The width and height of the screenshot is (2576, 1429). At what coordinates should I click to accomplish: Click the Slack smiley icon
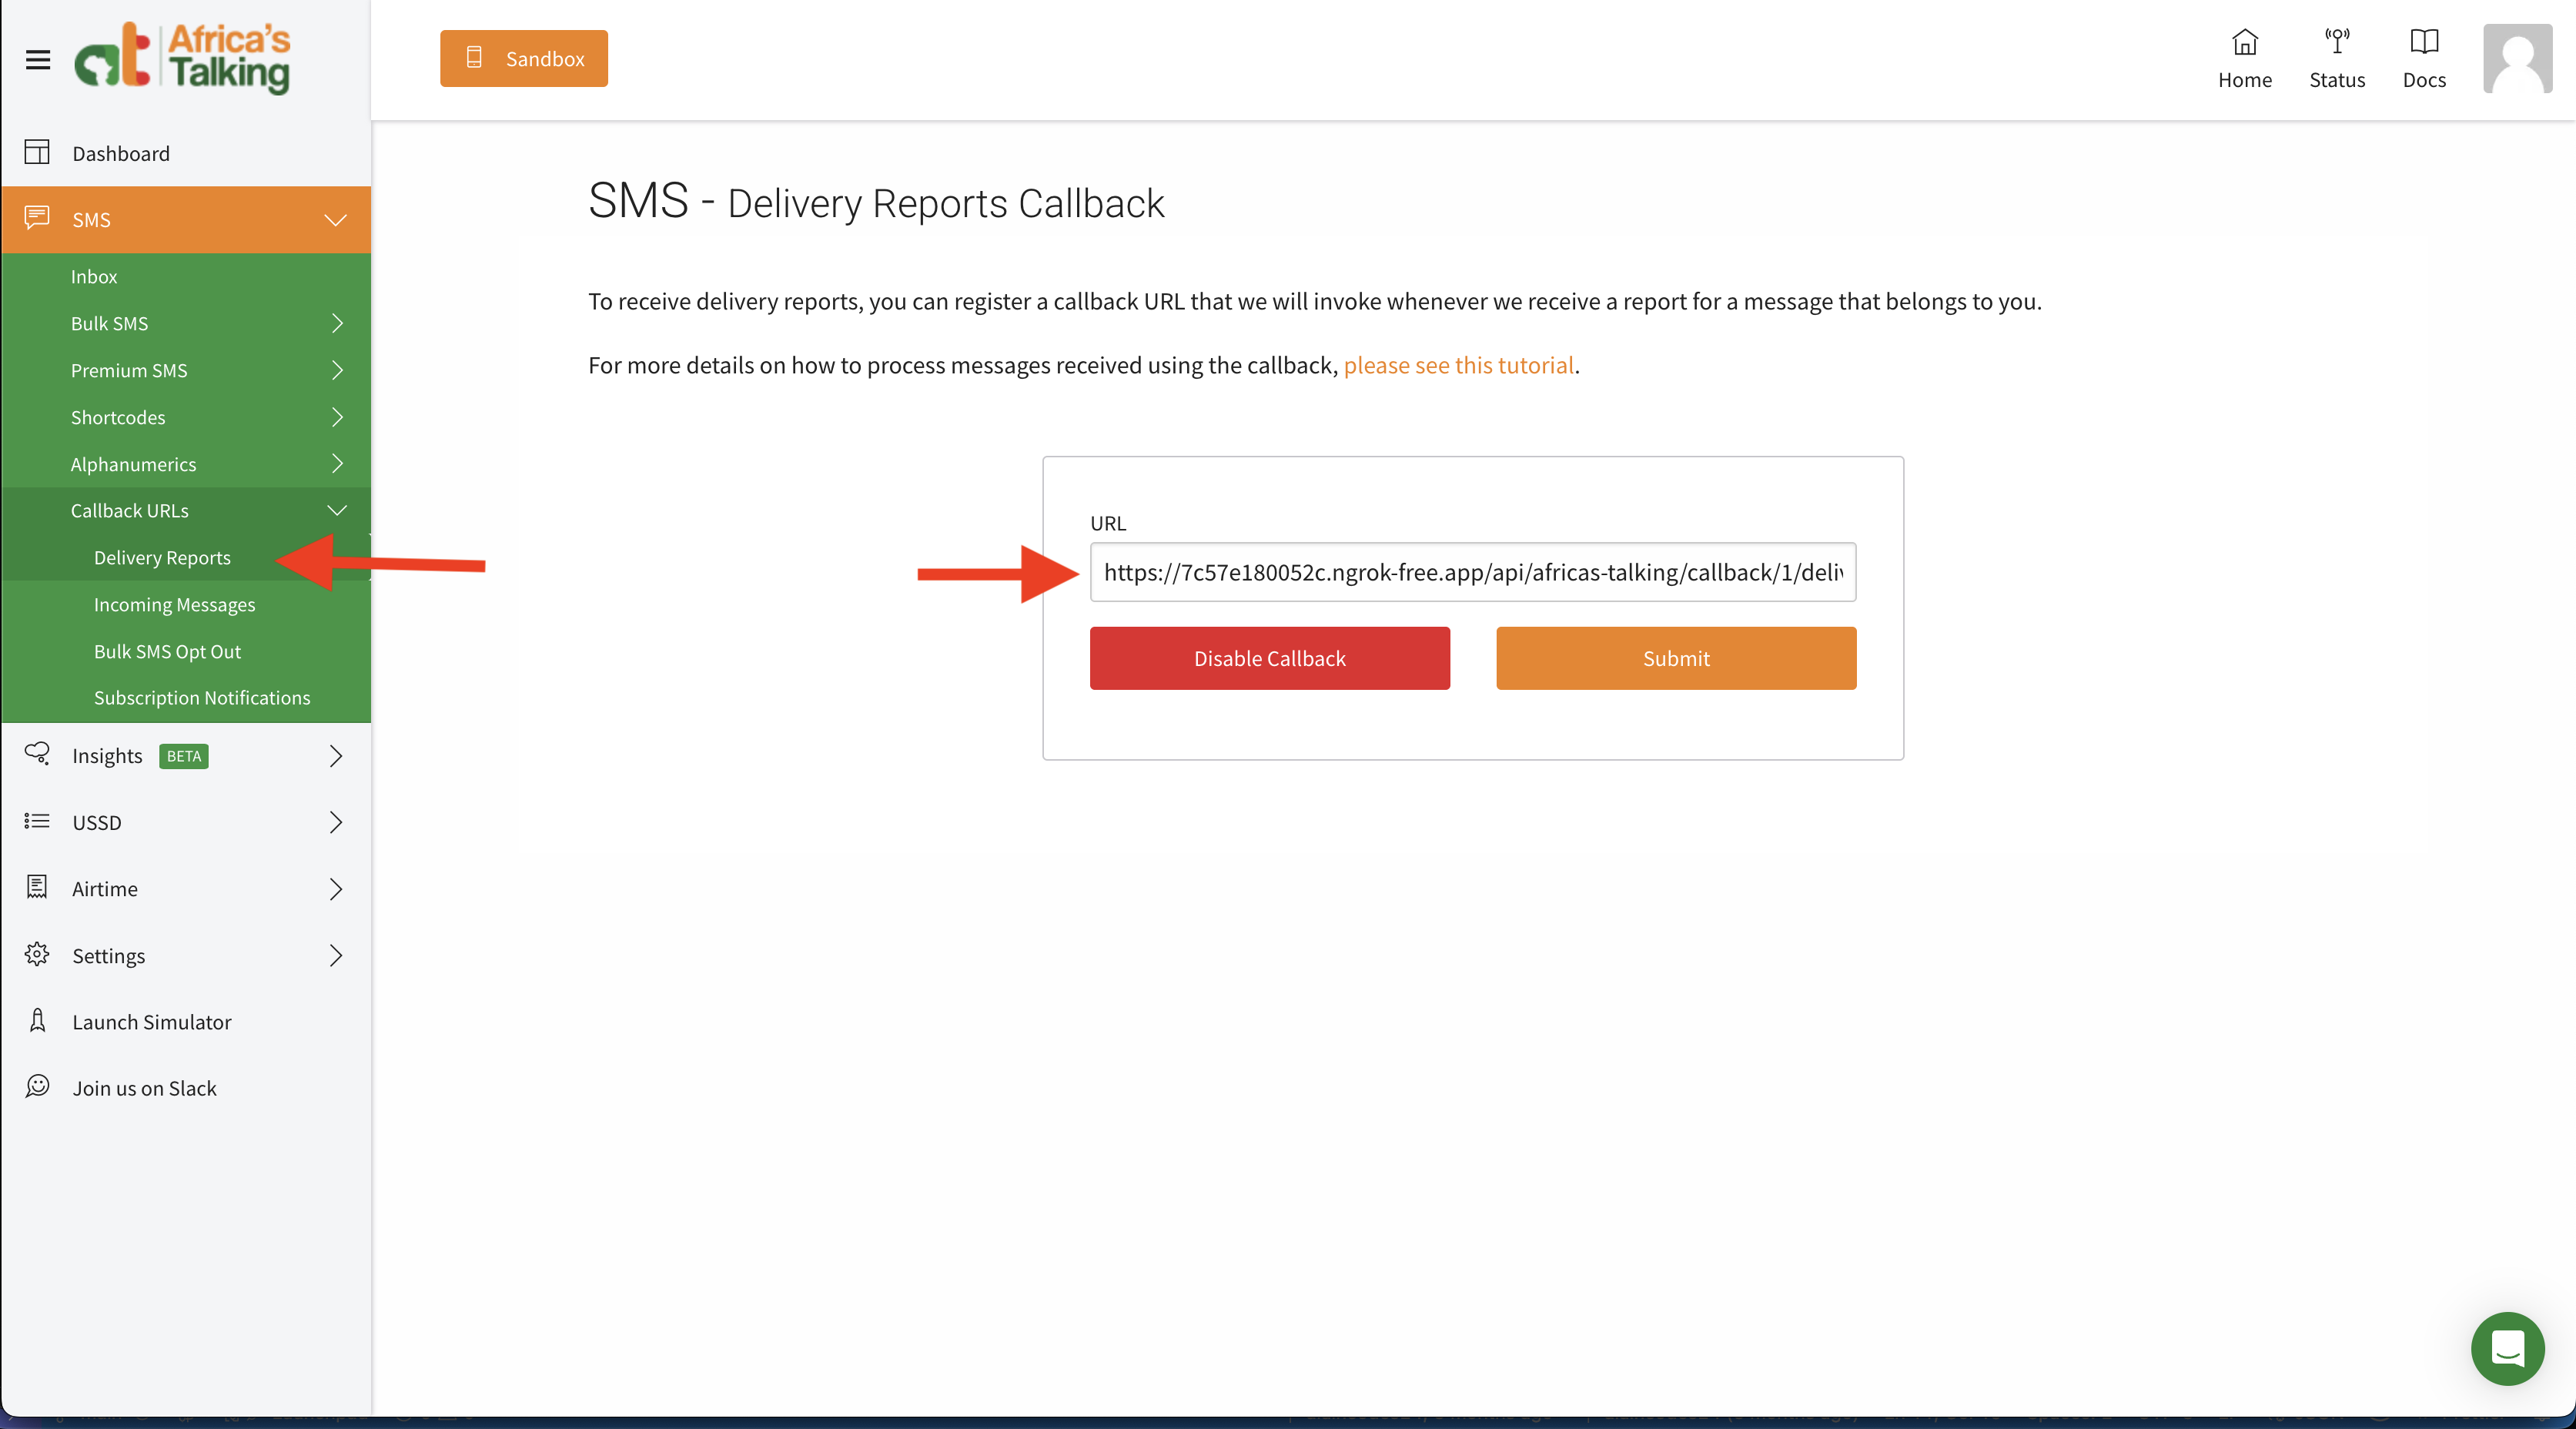pyautogui.click(x=37, y=1086)
